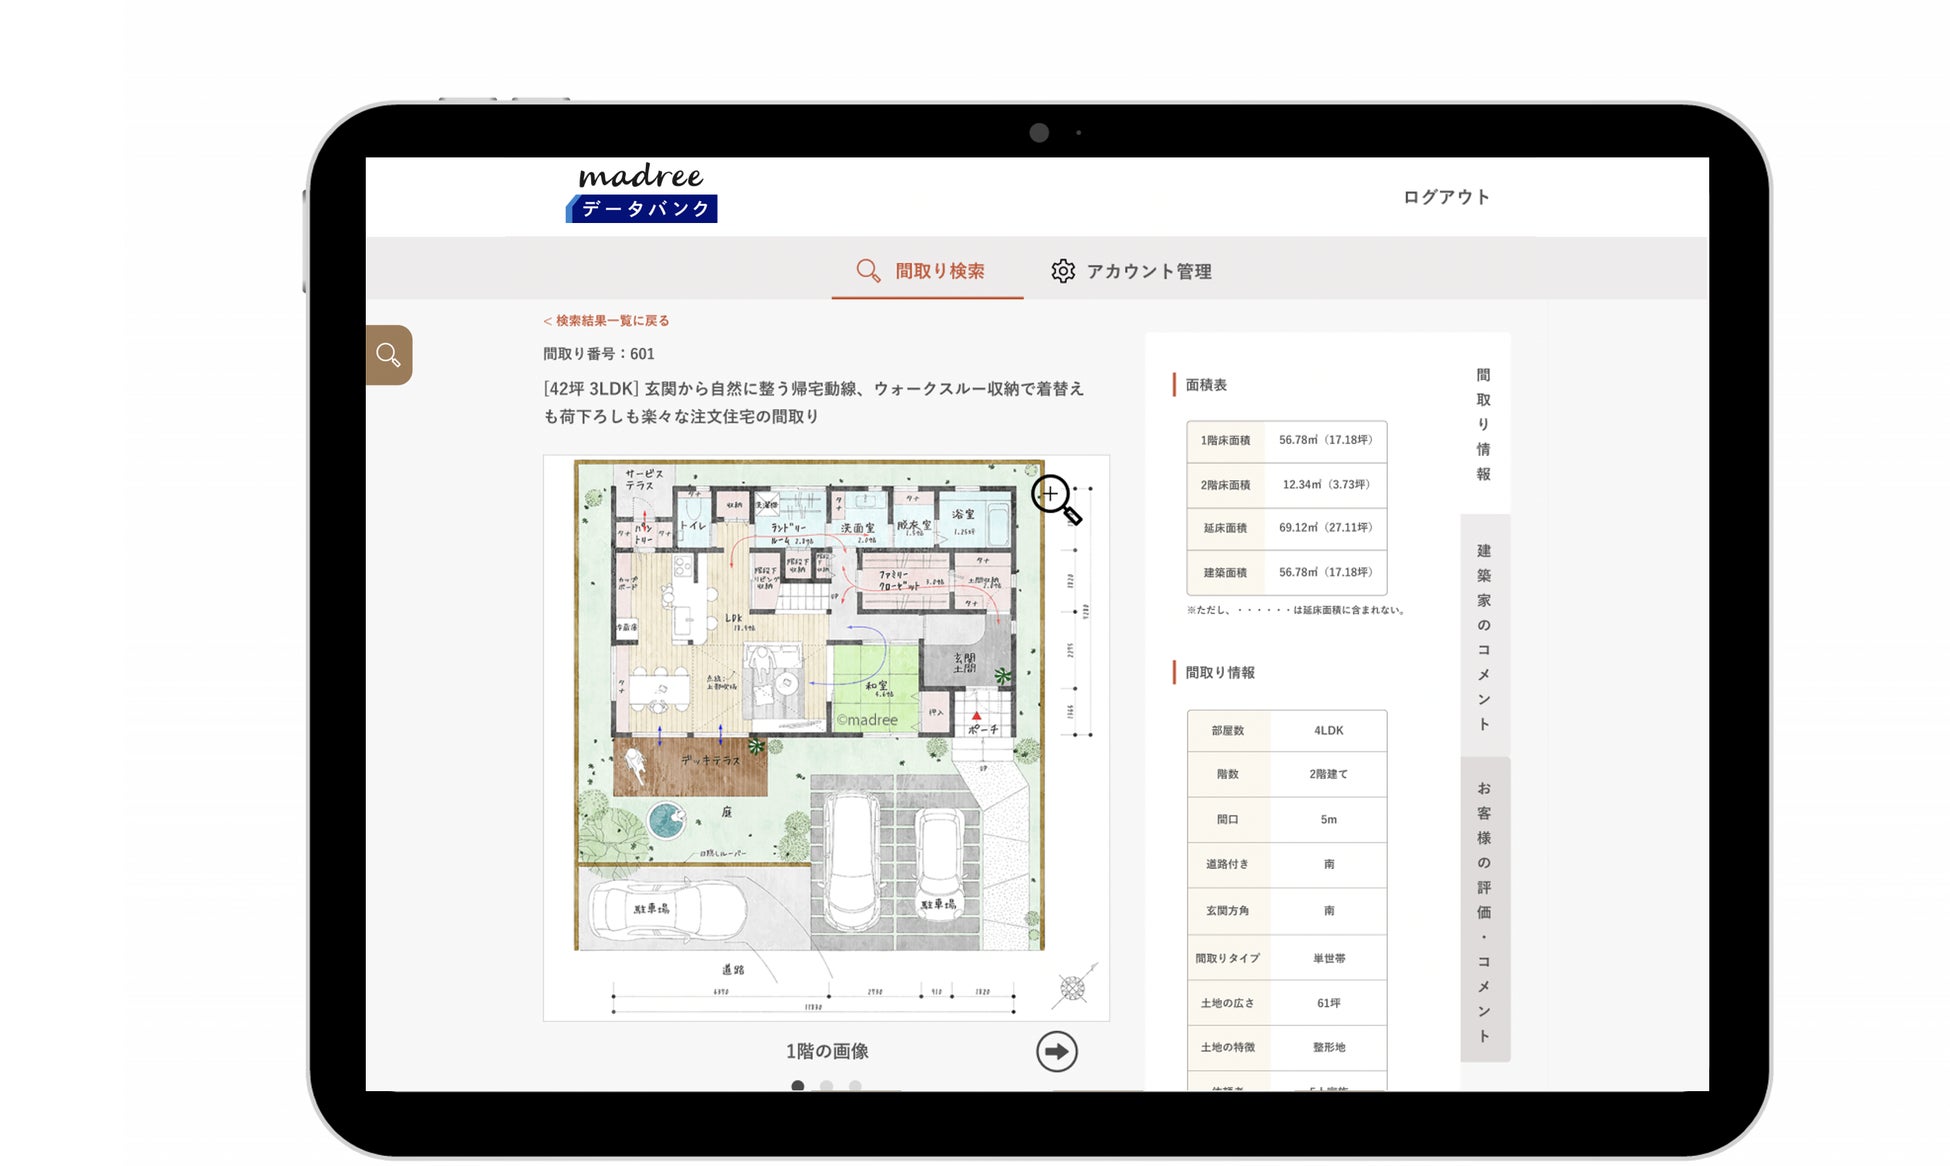The height and width of the screenshot is (1166, 1950).
Task: Select the second carousel dot indicator
Action: click(x=826, y=1086)
